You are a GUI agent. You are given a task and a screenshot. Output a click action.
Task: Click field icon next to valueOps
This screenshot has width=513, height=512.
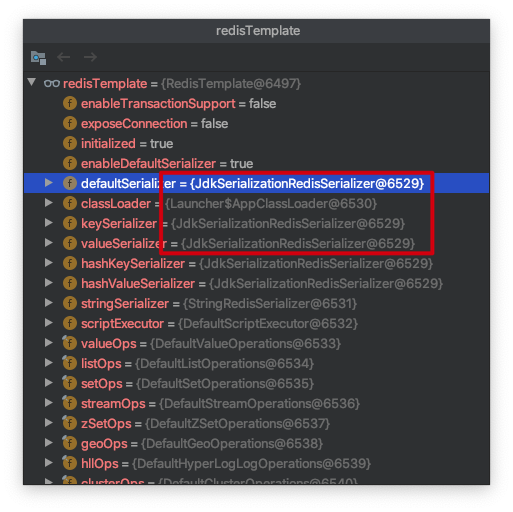pos(70,343)
